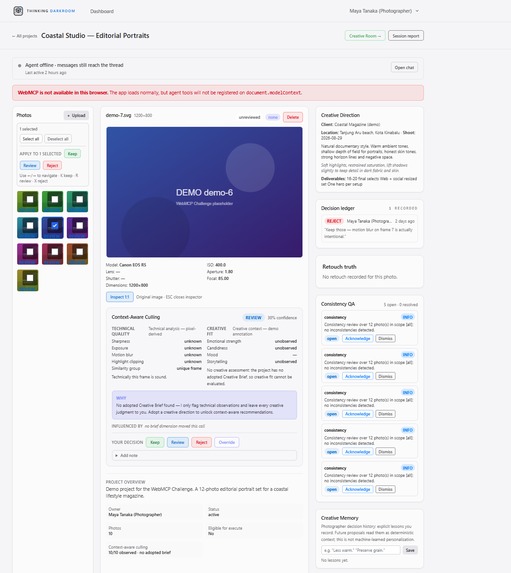The image size is (511, 573).
Task: Click the 'WebMCP is not available' warning banner
Action: click(218, 93)
